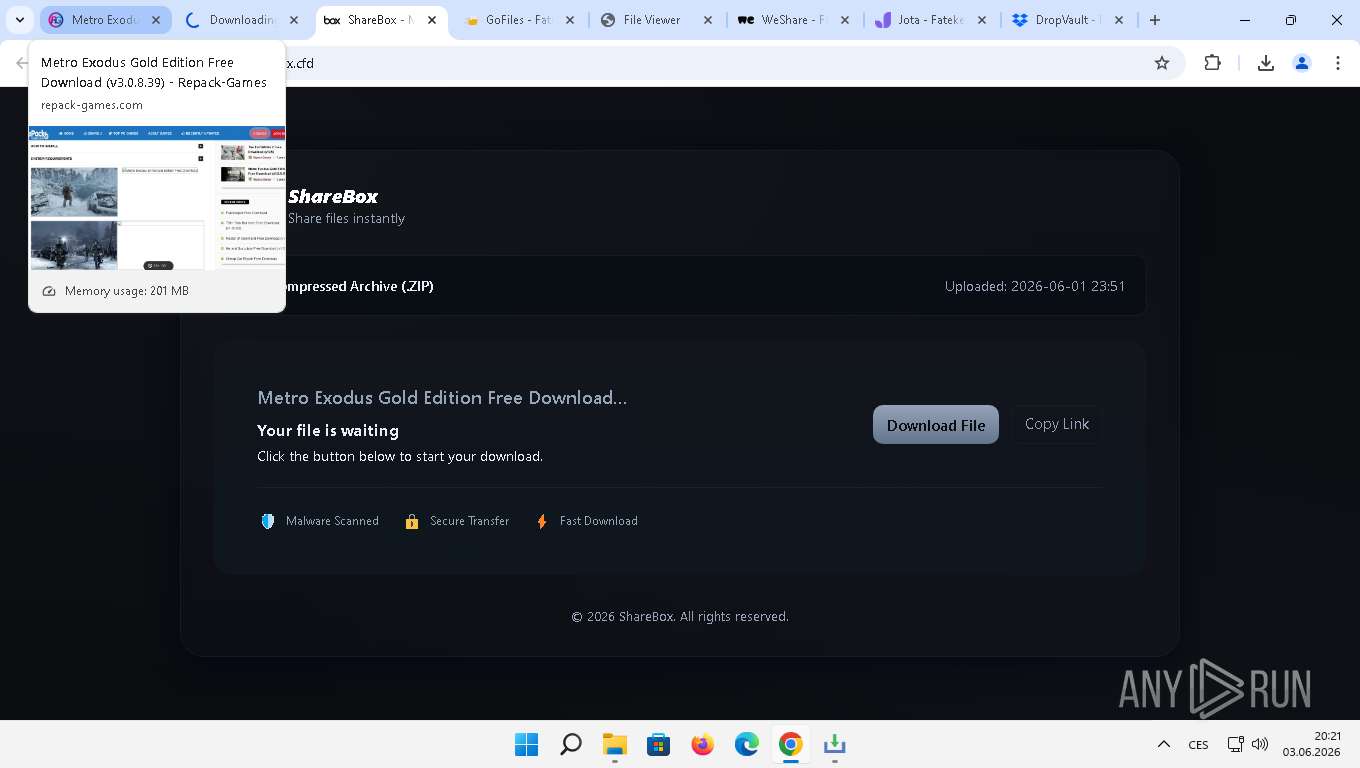
Task: Click the ShareBox logo title
Action: coord(333,197)
